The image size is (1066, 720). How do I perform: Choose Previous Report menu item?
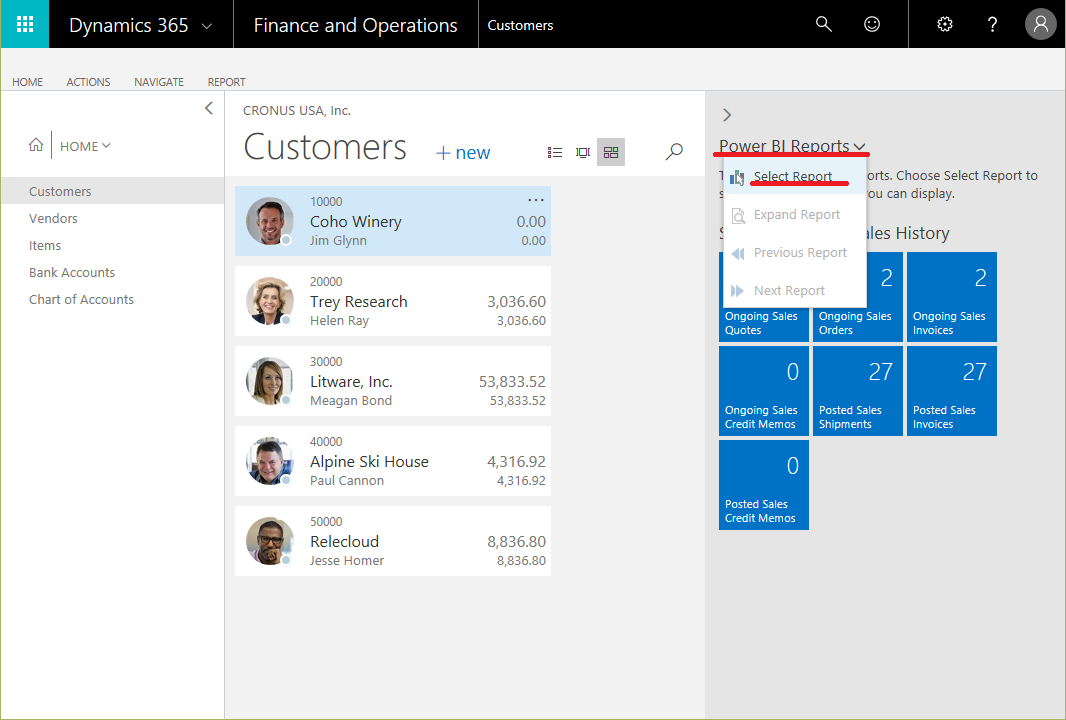(795, 253)
